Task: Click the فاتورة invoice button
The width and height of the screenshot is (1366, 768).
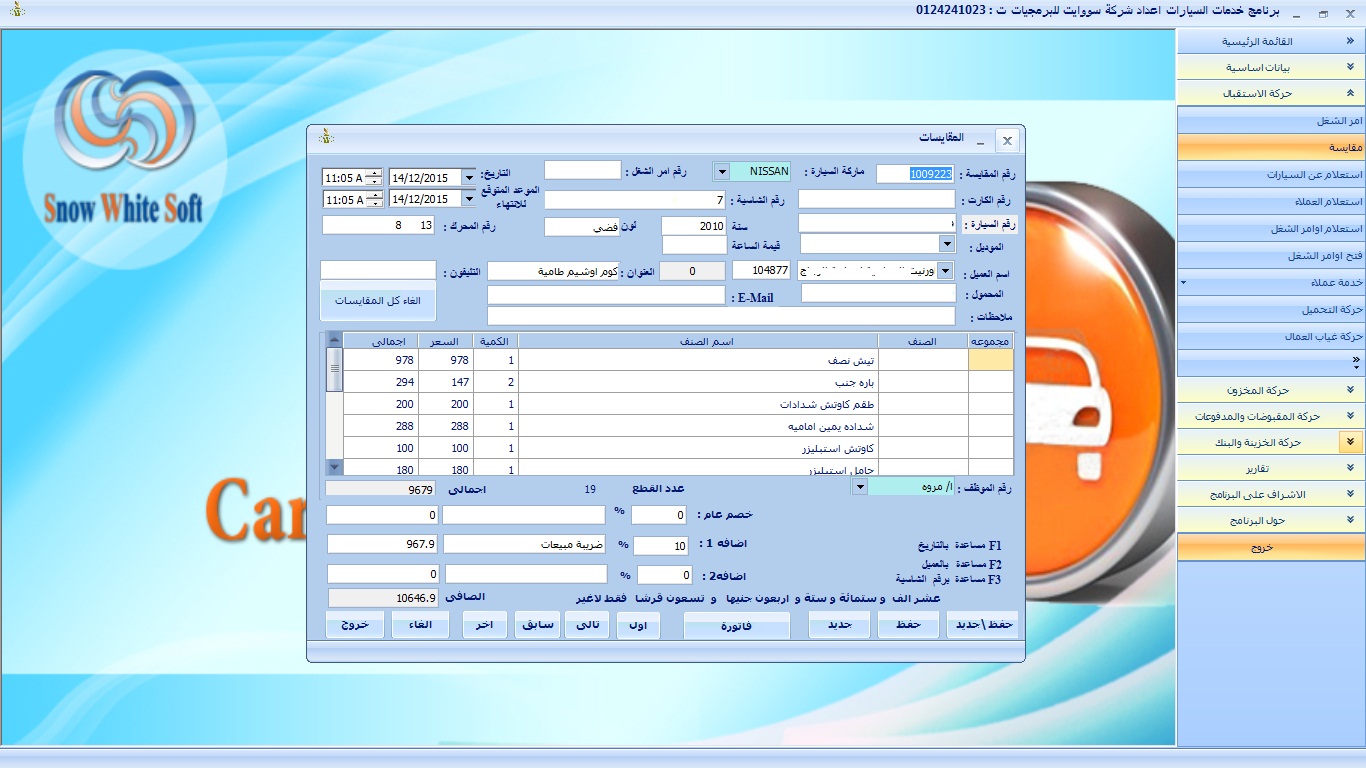Action: pyautogui.click(x=736, y=626)
